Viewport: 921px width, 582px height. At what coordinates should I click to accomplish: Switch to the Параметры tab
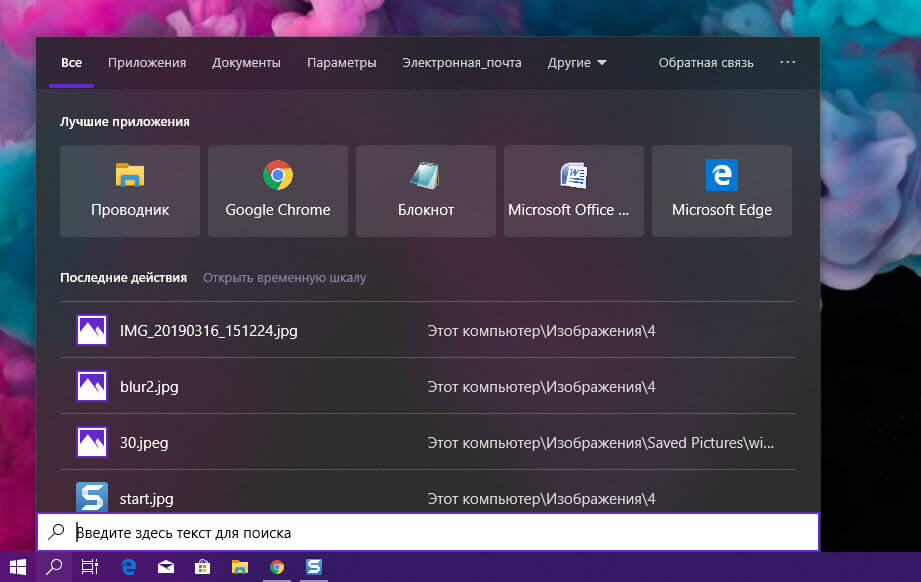[341, 63]
